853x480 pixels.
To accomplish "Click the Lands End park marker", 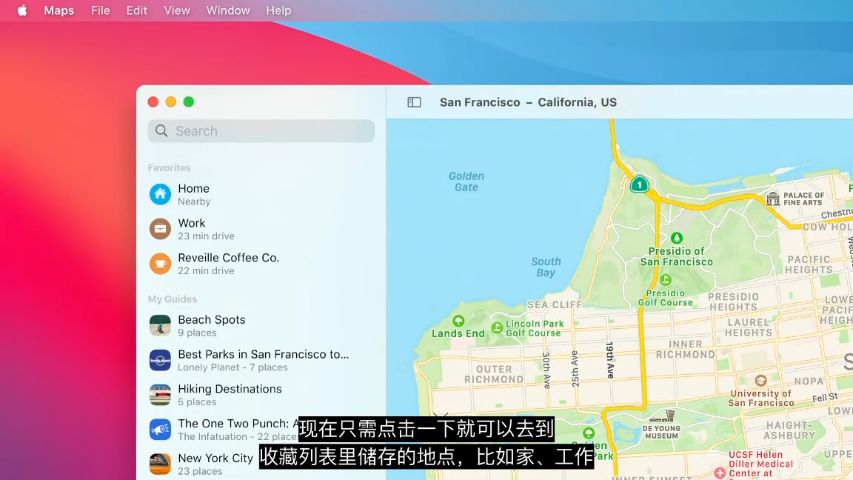I will 458,321.
